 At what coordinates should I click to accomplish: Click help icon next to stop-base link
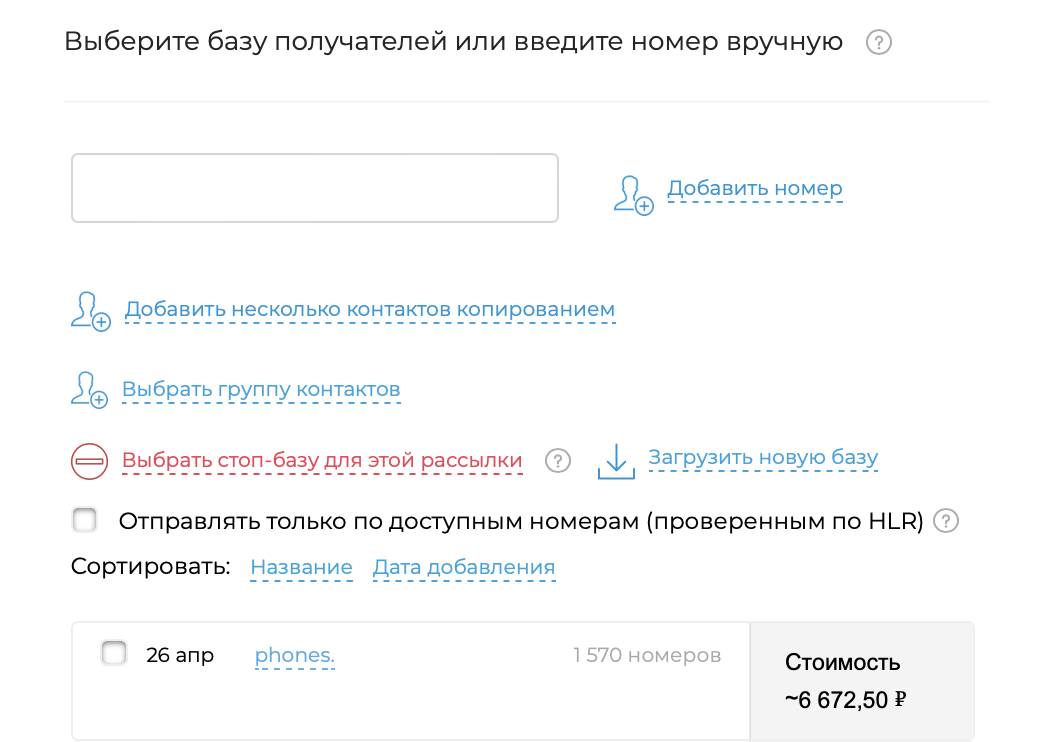pos(558,460)
